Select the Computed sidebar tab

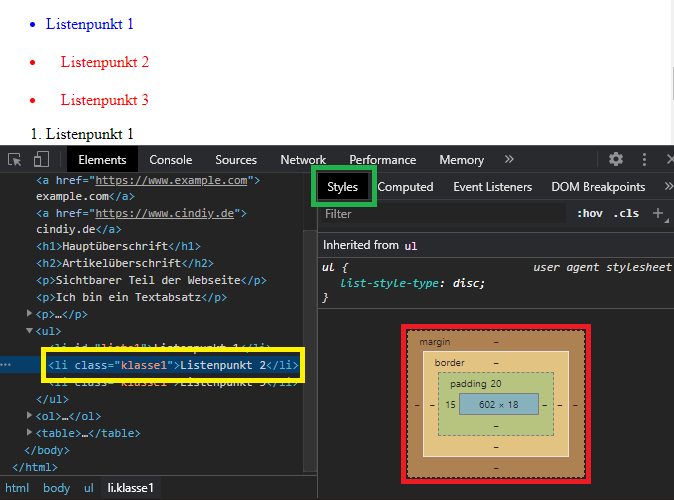(405, 187)
